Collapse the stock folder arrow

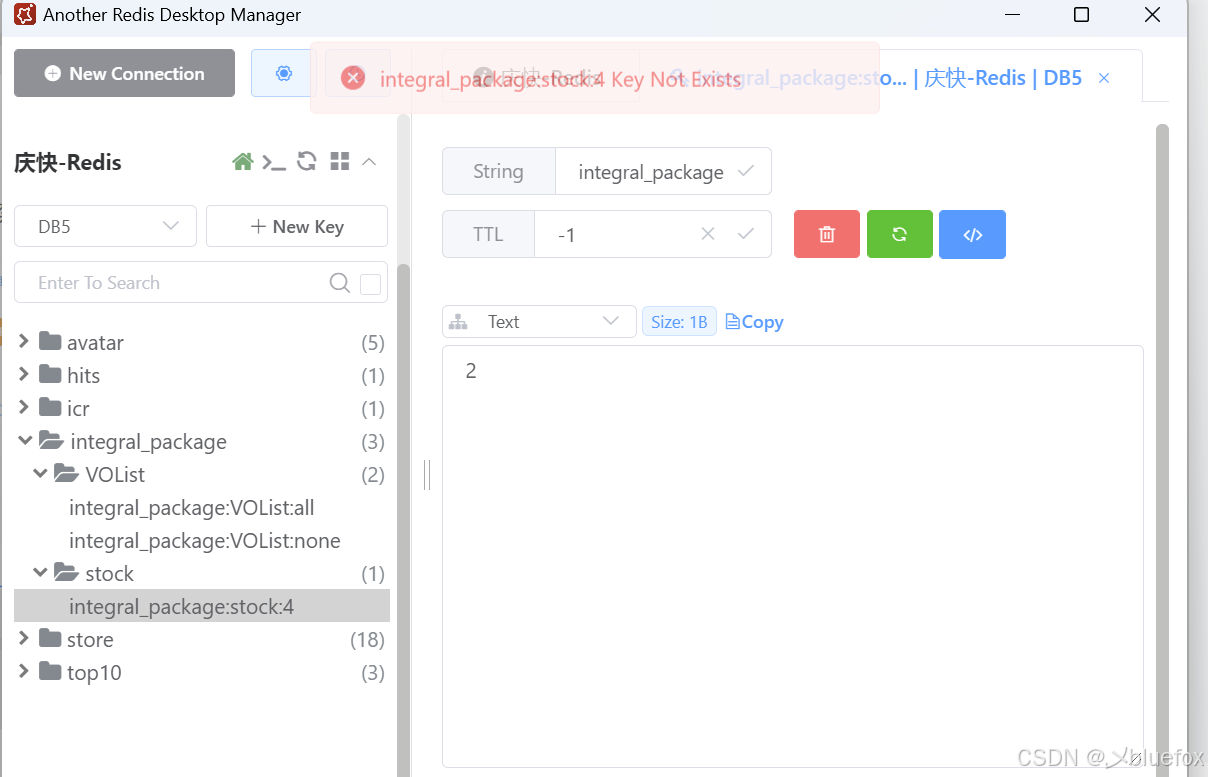pos(40,573)
